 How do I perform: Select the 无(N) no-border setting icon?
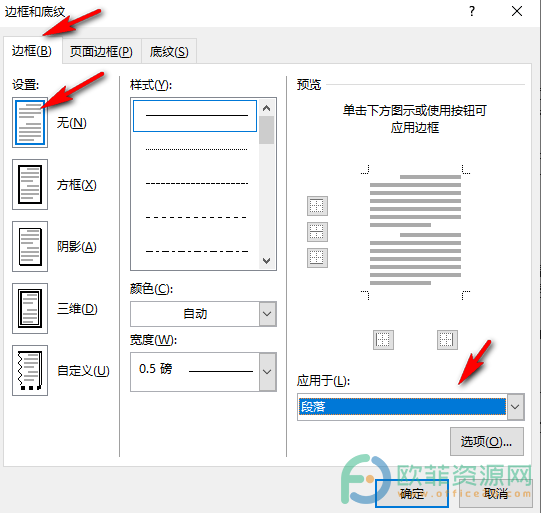30,122
